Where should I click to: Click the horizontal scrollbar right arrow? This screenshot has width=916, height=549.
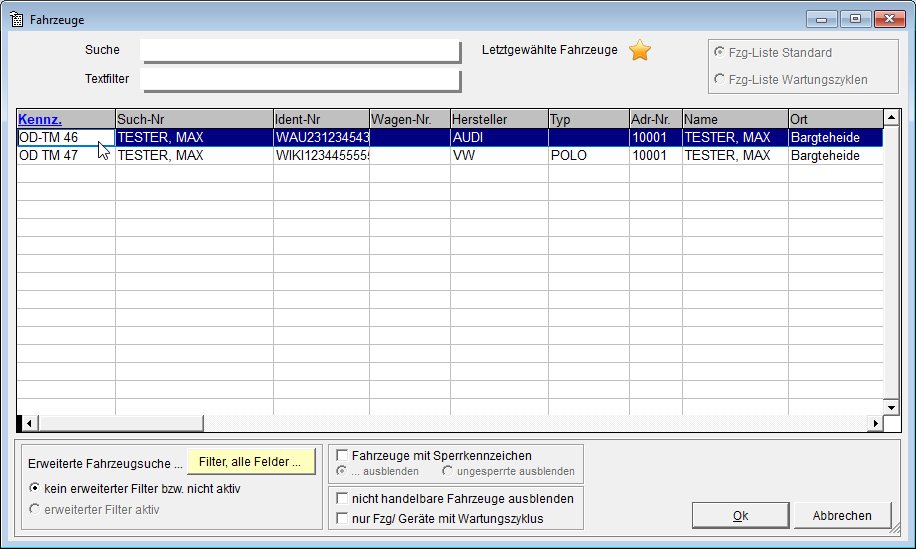point(876,423)
